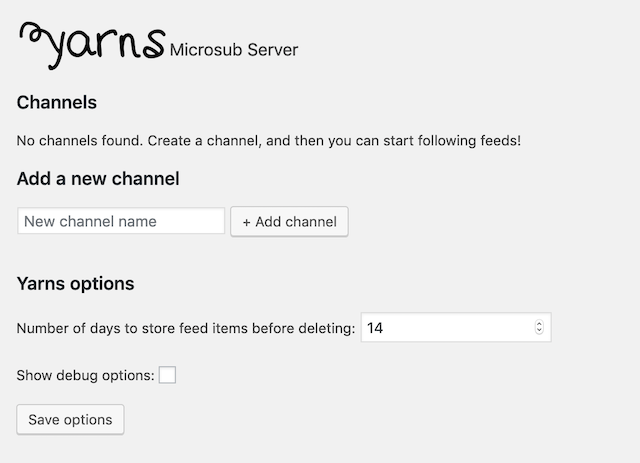This screenshot has width=640, height=463.
Task: Click the No channels found message
Action: (269, 140)
